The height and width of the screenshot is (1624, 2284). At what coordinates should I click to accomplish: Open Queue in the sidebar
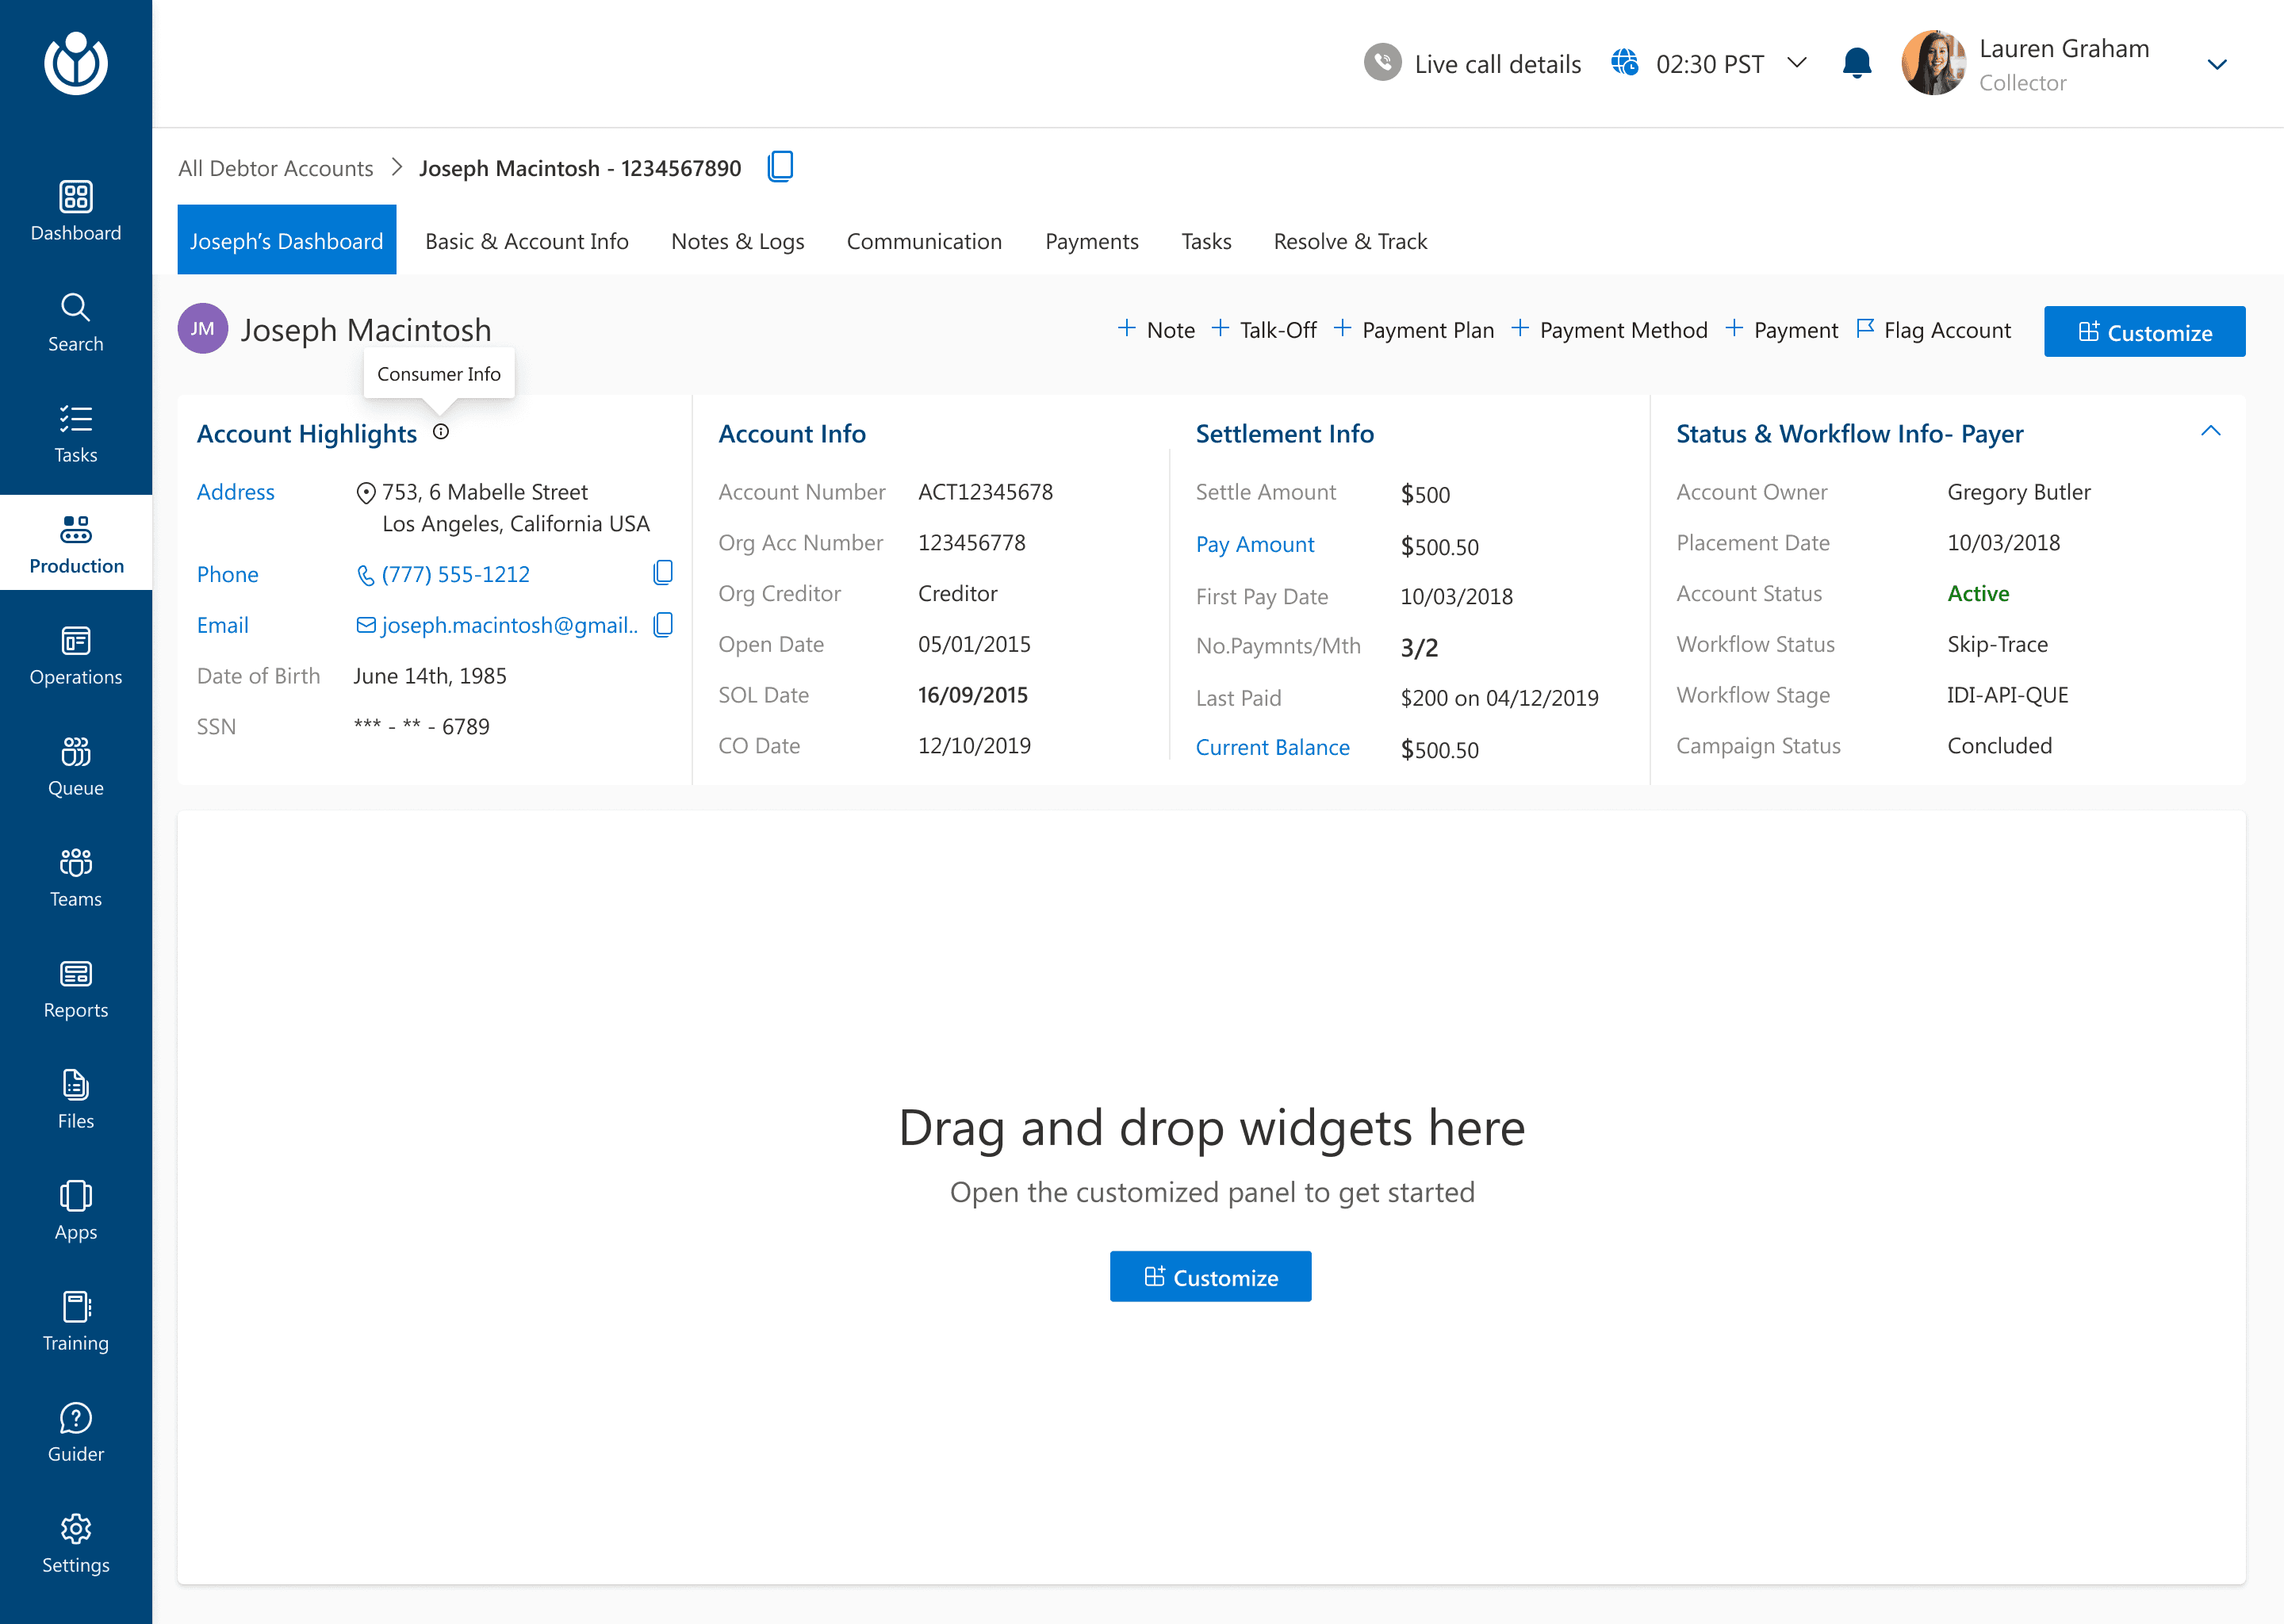click(x=76, y=766)
